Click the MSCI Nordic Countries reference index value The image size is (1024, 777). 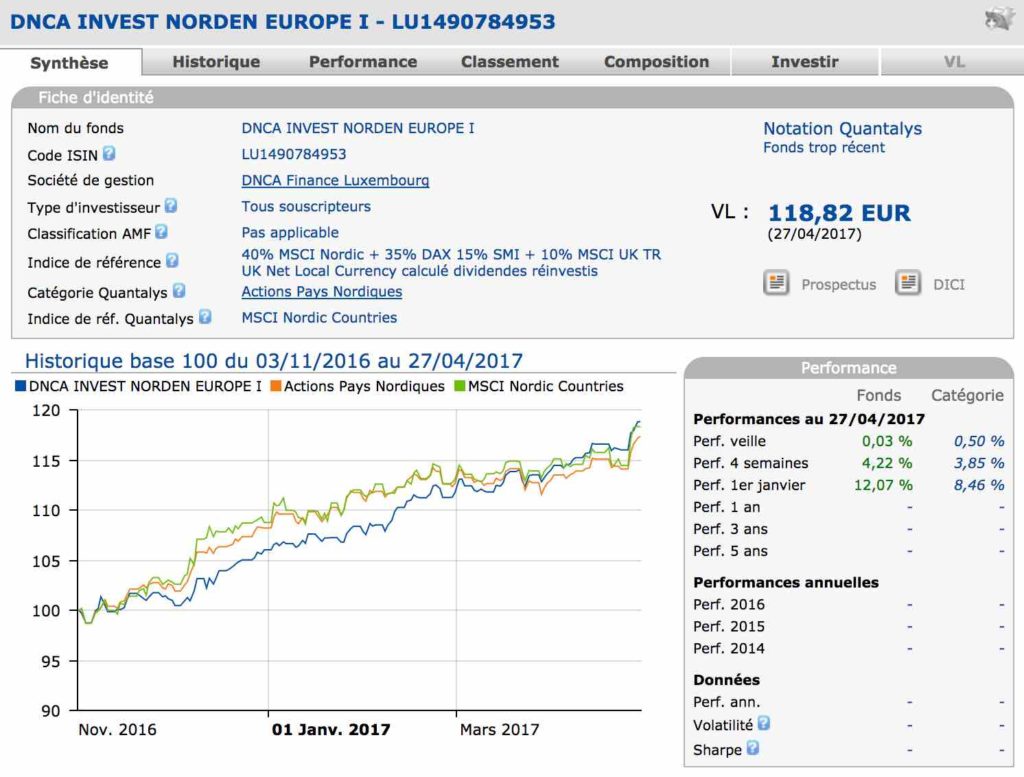[x=319, y=318]
